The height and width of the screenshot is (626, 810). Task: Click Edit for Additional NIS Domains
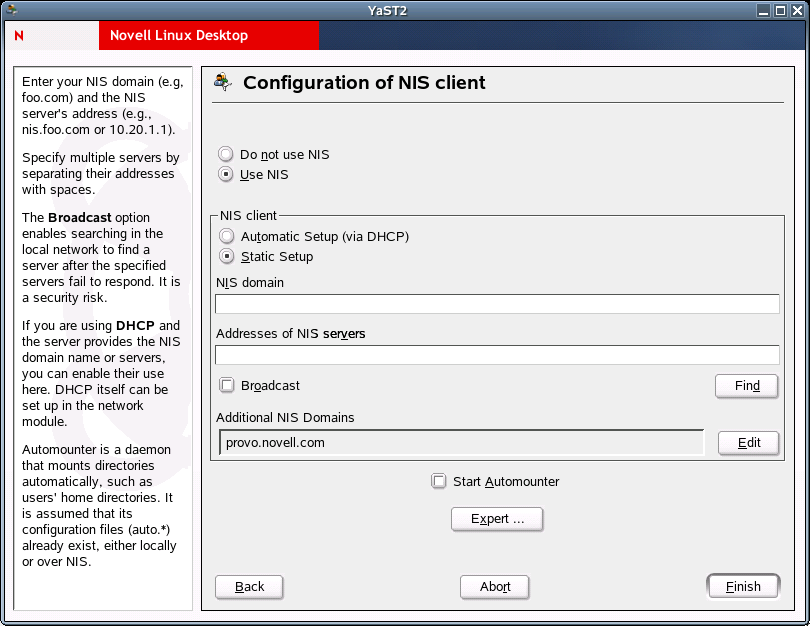[749, 443]
